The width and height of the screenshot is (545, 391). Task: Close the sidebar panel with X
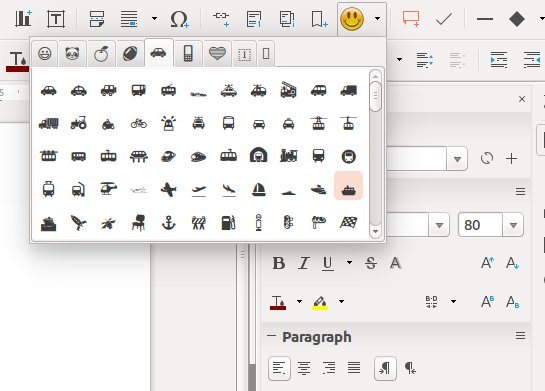point(522,99)
